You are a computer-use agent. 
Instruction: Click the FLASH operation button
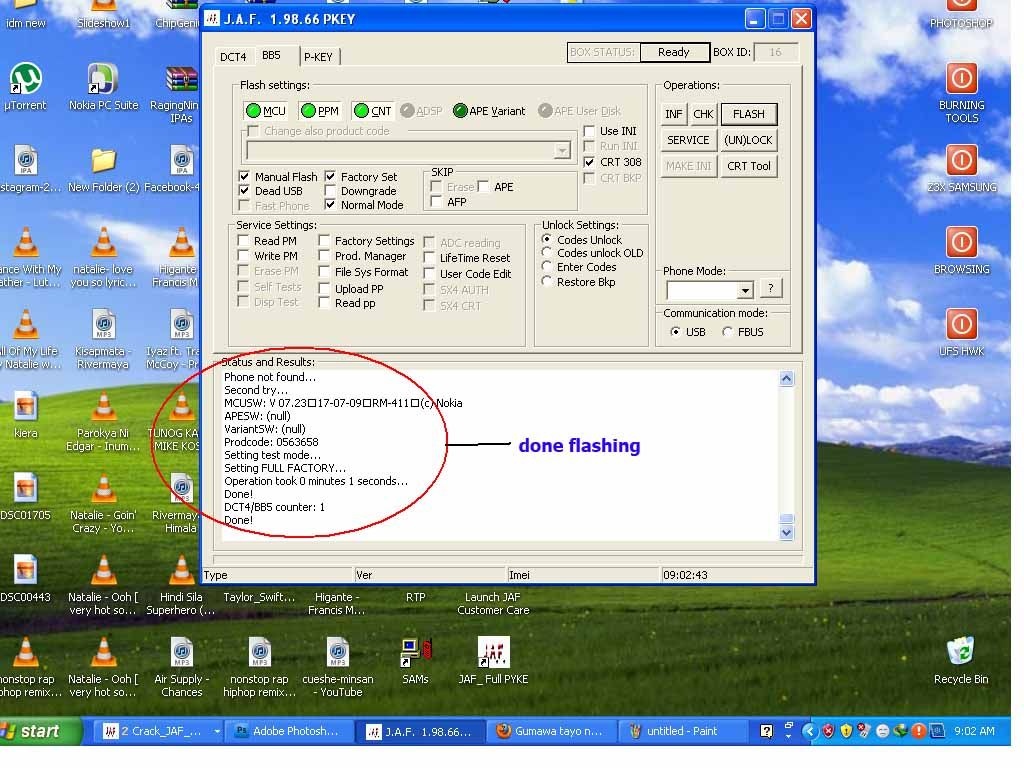(748, 114)
